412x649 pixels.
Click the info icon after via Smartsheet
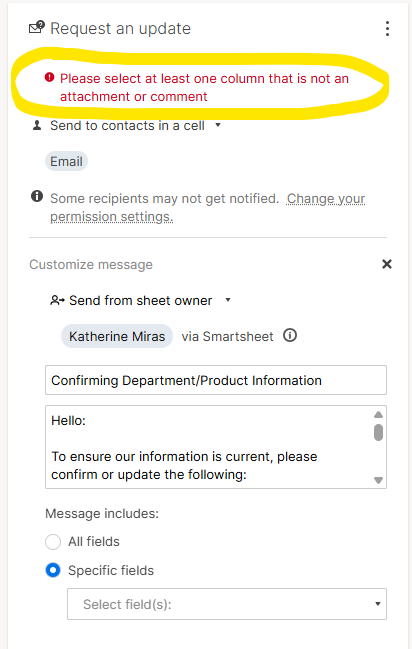[x=290, y=335]
